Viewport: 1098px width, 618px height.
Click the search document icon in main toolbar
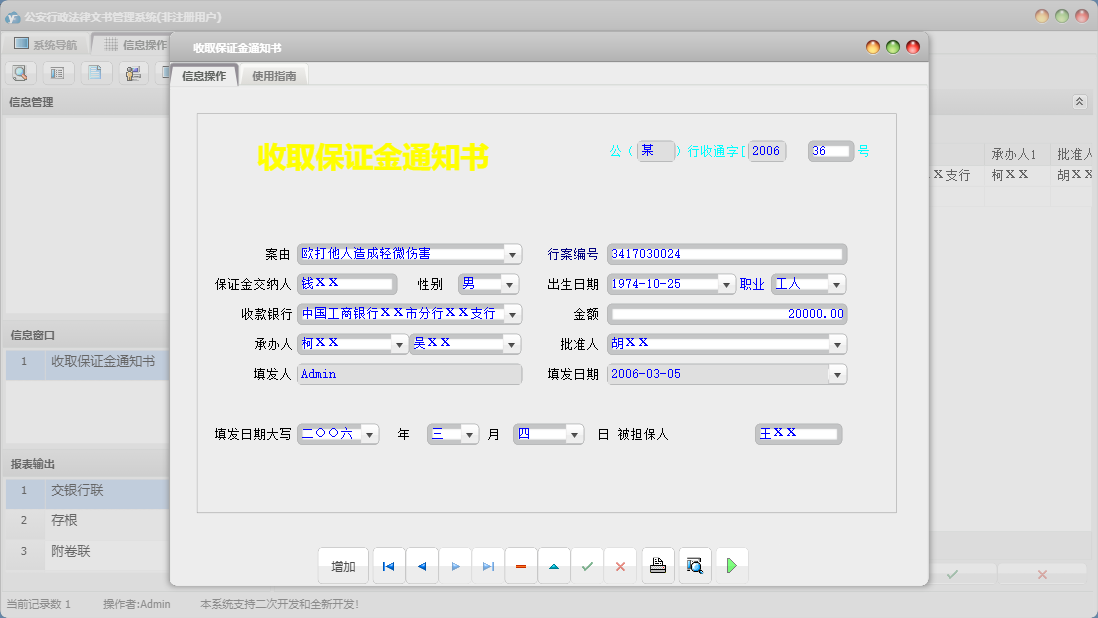click(21, 72)
